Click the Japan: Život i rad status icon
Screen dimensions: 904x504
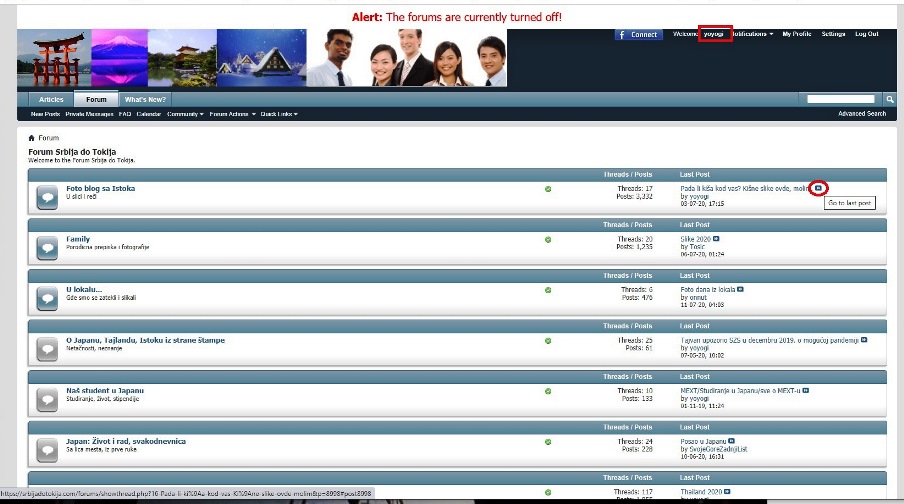[47, 450]
